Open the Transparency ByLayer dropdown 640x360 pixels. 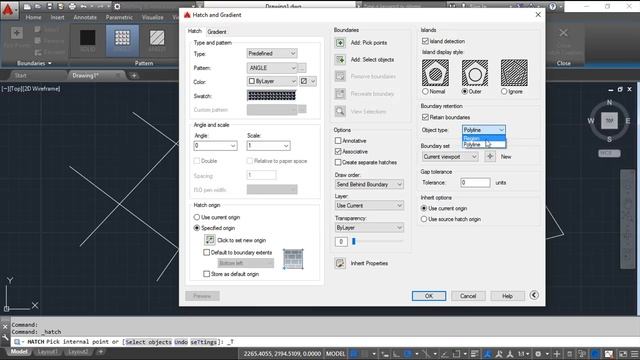coord(369,227)
